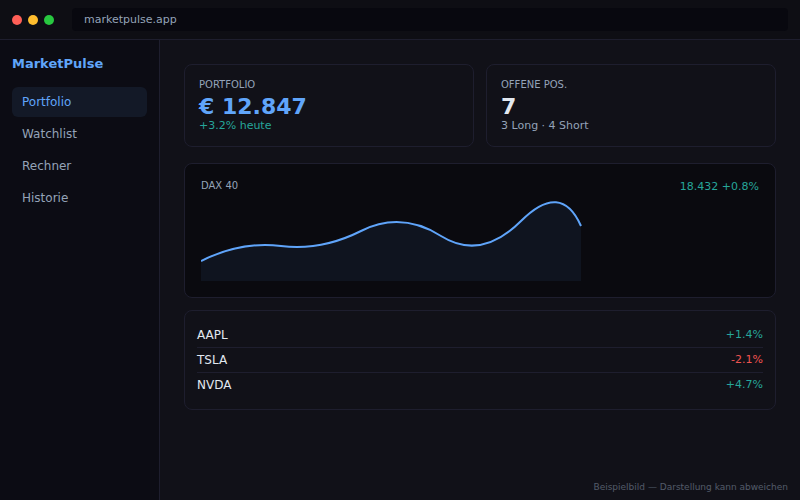The height and width of the screenshot is (500, 800).
Task: Click the -2.1% change for TSLA
Action: [x=746, y=360]
